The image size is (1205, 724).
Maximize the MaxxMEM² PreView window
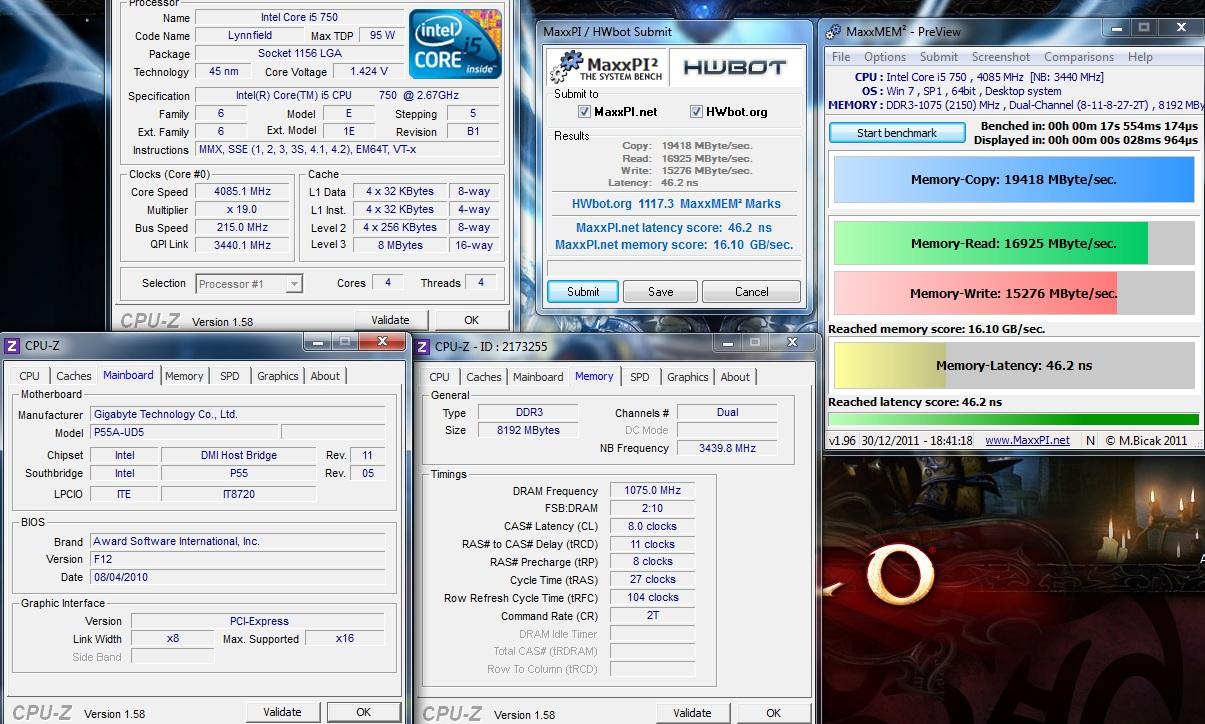(1145, 28)
